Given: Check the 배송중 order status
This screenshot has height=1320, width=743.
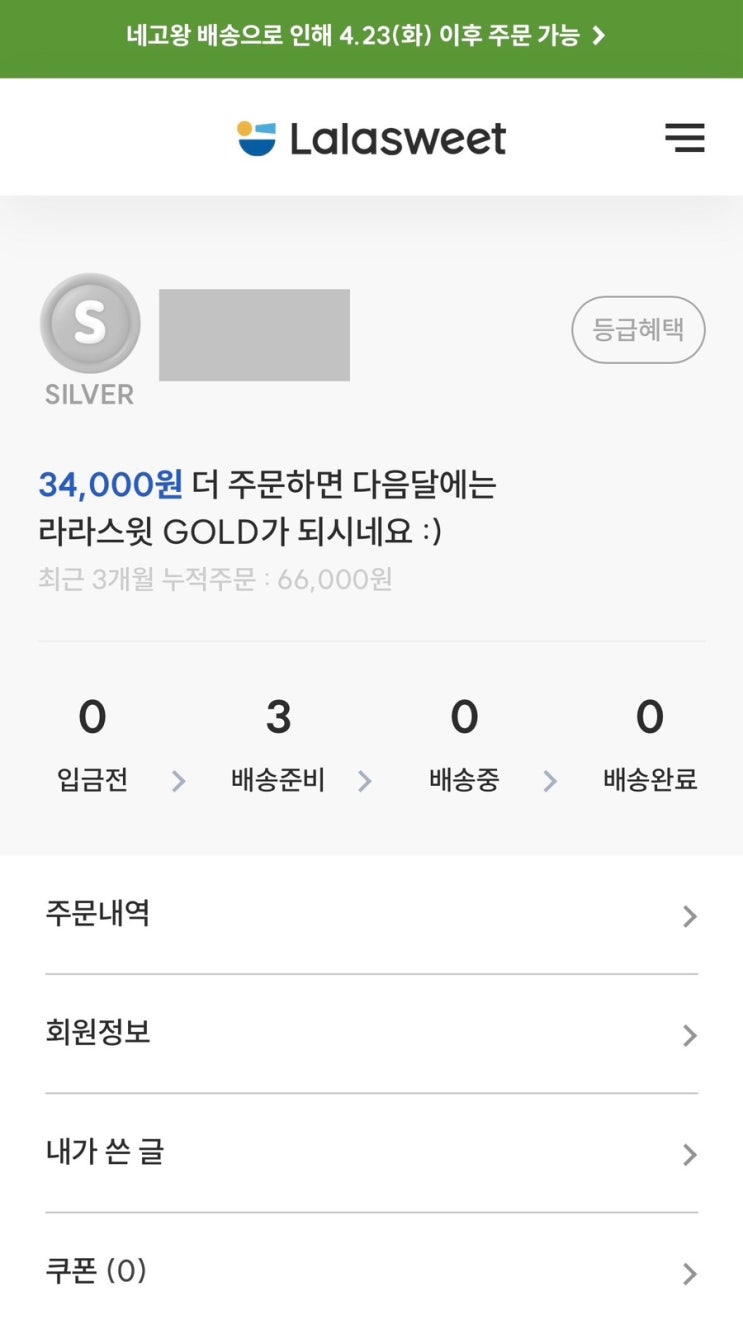Looking at the screenshot, I should click(464, 745).
